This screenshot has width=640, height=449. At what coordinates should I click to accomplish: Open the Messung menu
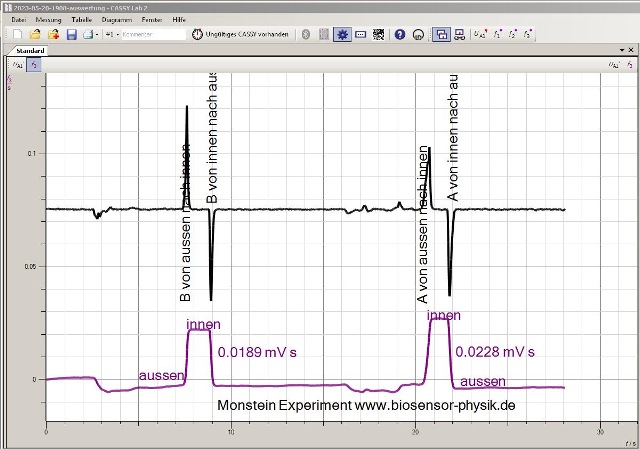pos(47,20)
